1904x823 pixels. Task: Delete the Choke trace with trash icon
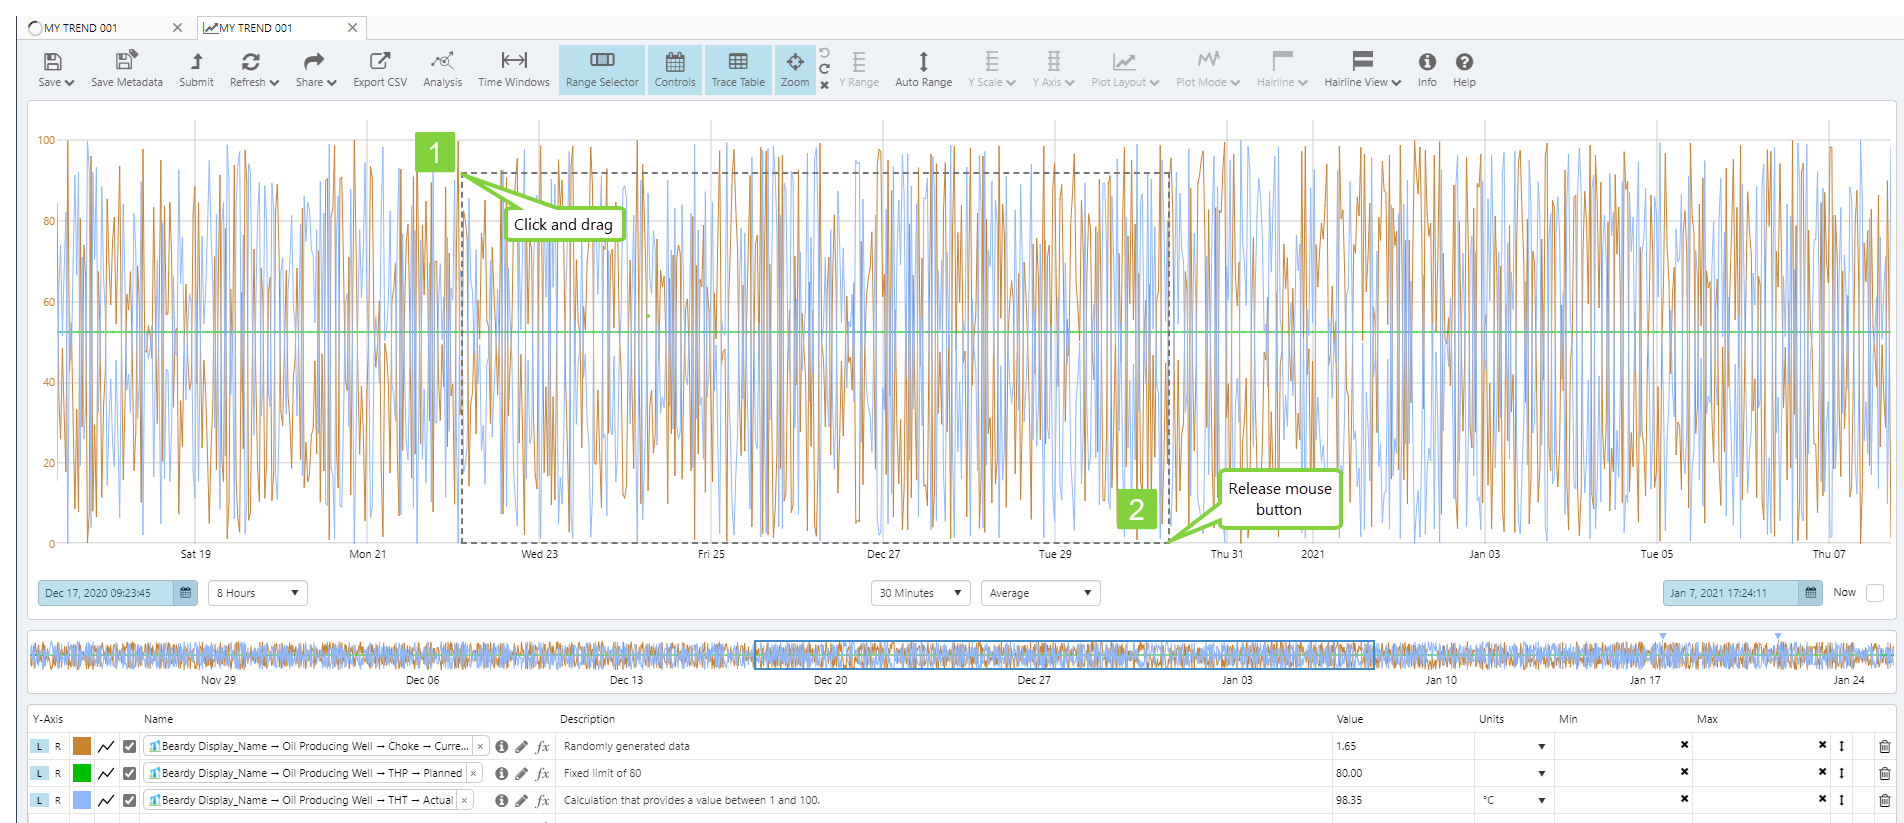click(x=1884, y=746)
